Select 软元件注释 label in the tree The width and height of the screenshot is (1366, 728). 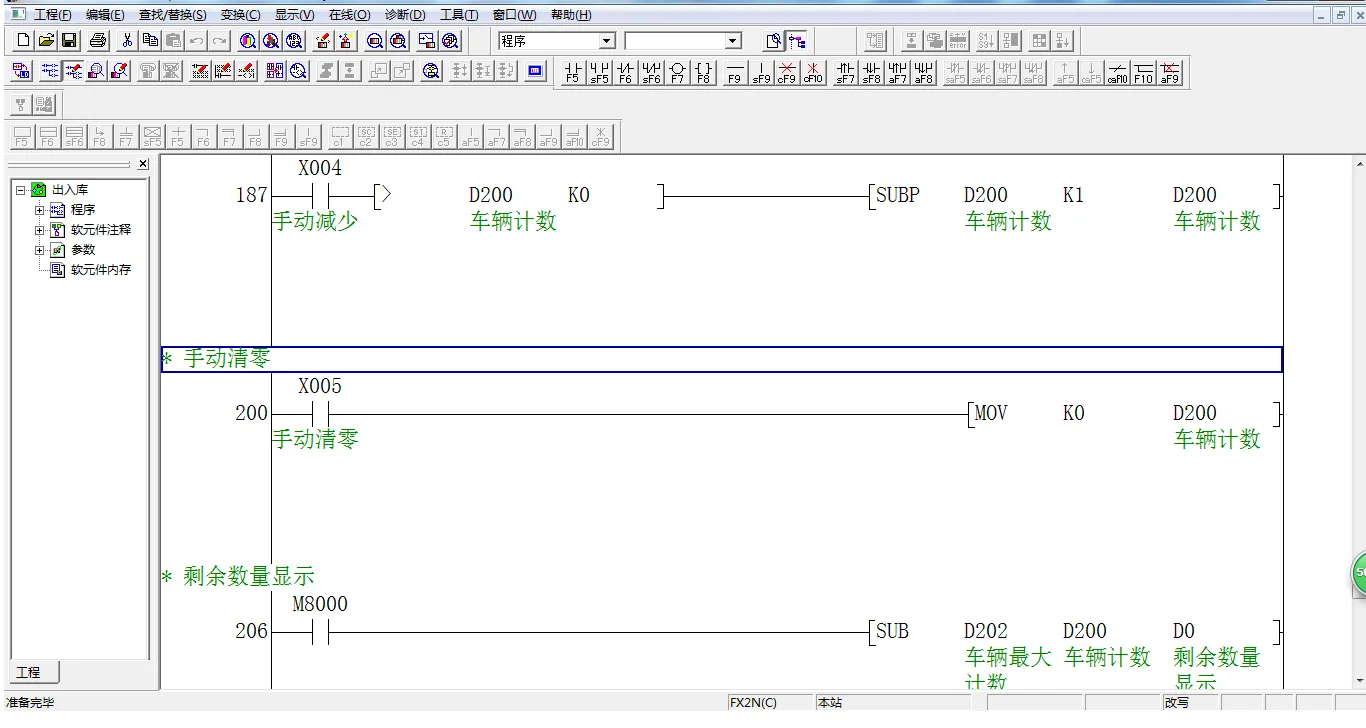pos(101,230)
